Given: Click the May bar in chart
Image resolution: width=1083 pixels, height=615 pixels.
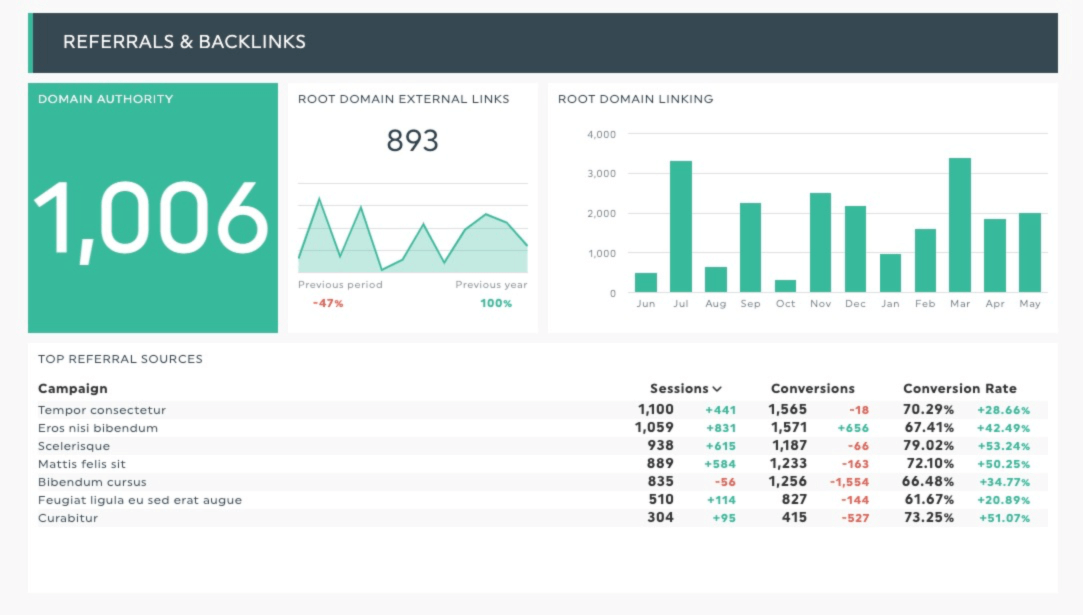Looking at the screenshot, I should point(1029,252).
